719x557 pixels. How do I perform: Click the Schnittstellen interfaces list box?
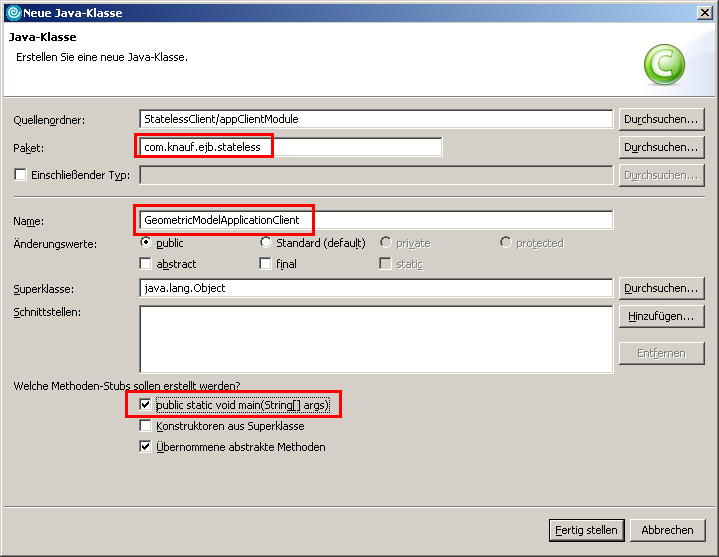point(375,339)
